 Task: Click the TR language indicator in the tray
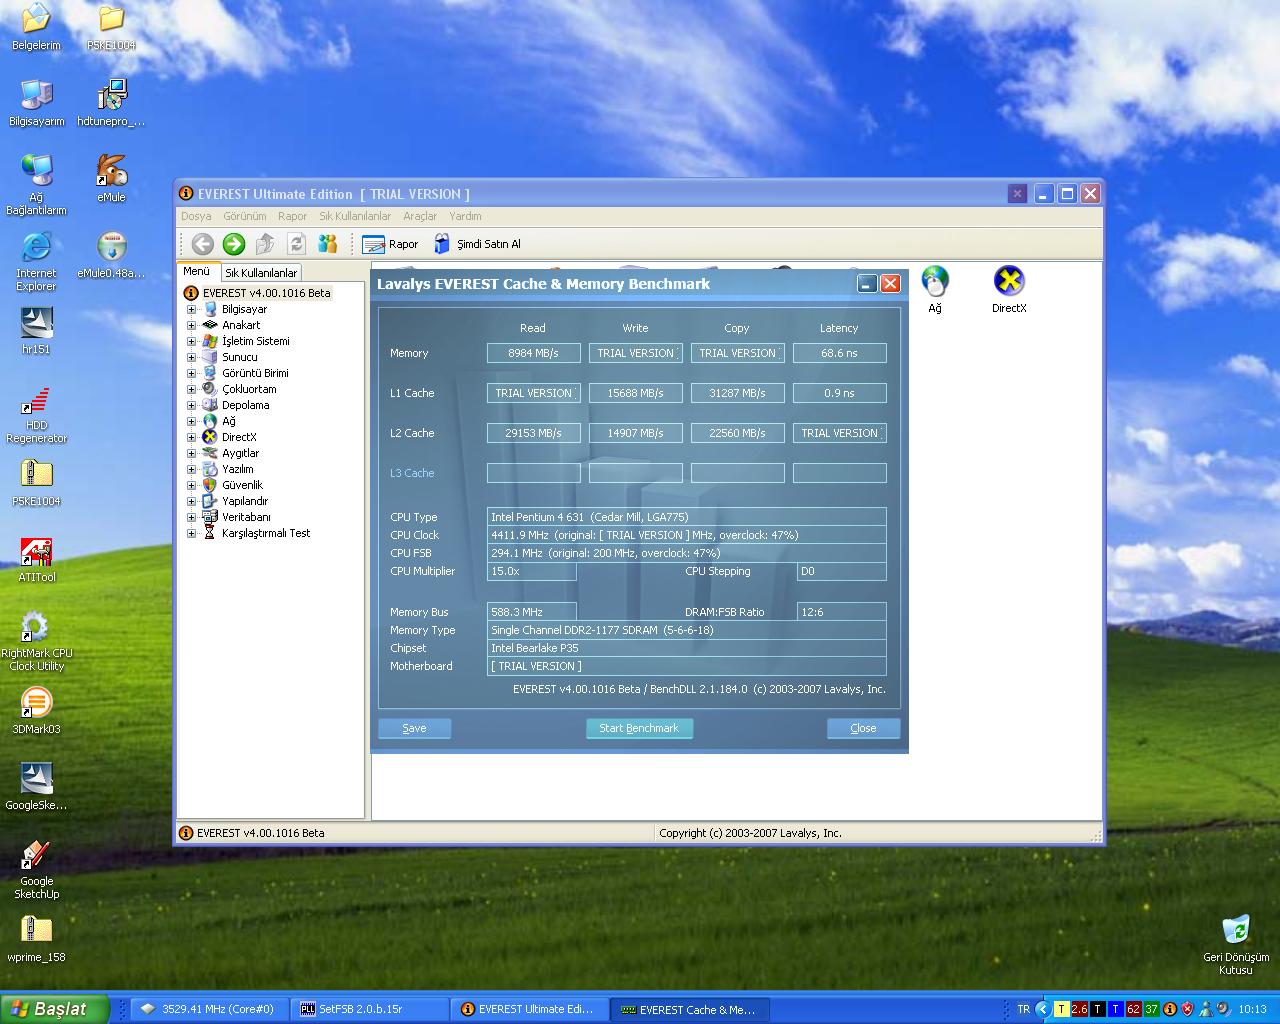tap(1023, 1009)
